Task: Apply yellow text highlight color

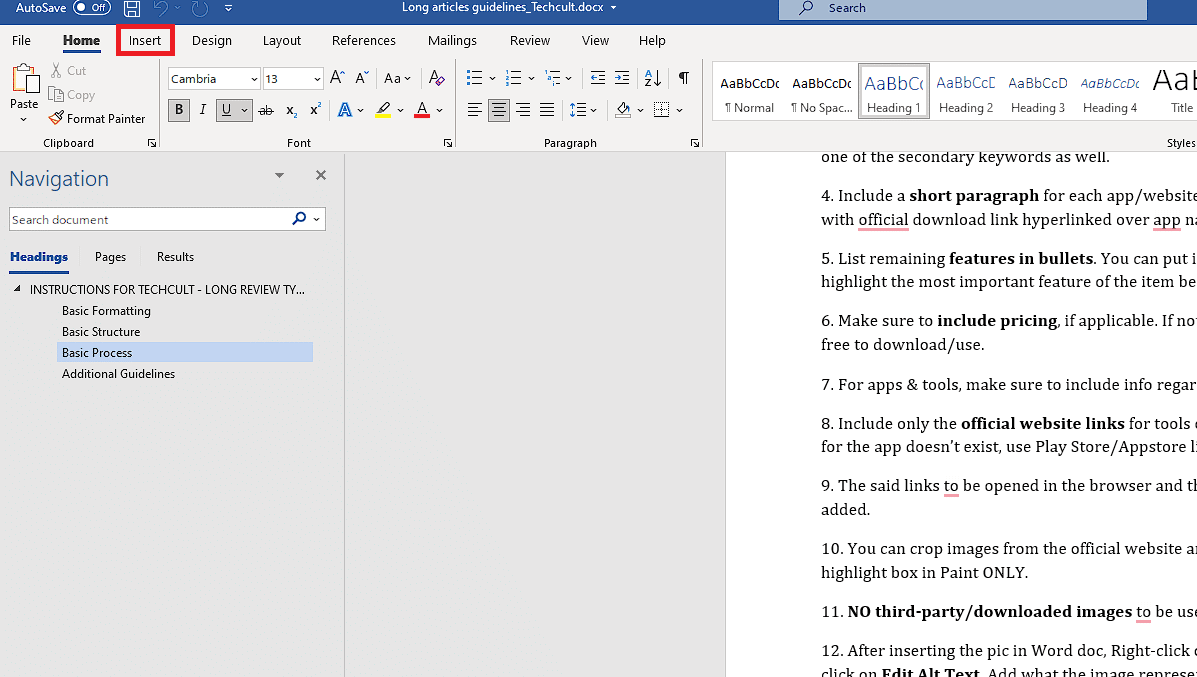Action: (383, 110)
